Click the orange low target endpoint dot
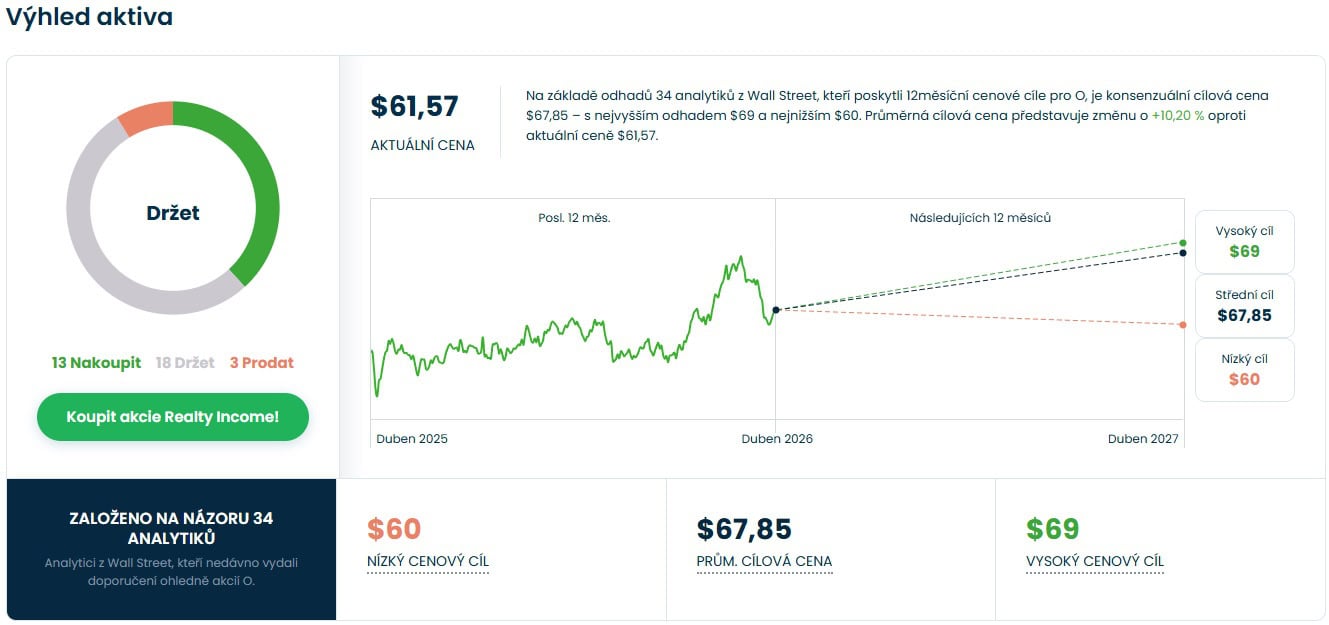The image size is (1329, 625). point(1183,325)
